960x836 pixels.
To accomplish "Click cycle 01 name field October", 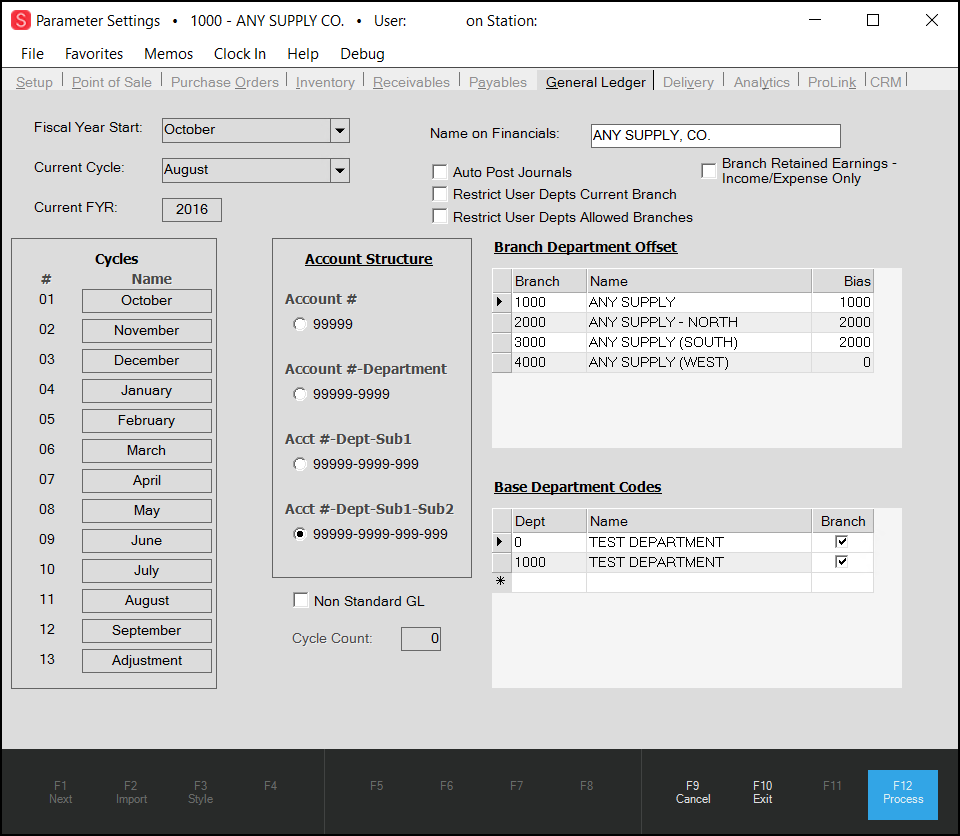I will (x=147, y=301).
